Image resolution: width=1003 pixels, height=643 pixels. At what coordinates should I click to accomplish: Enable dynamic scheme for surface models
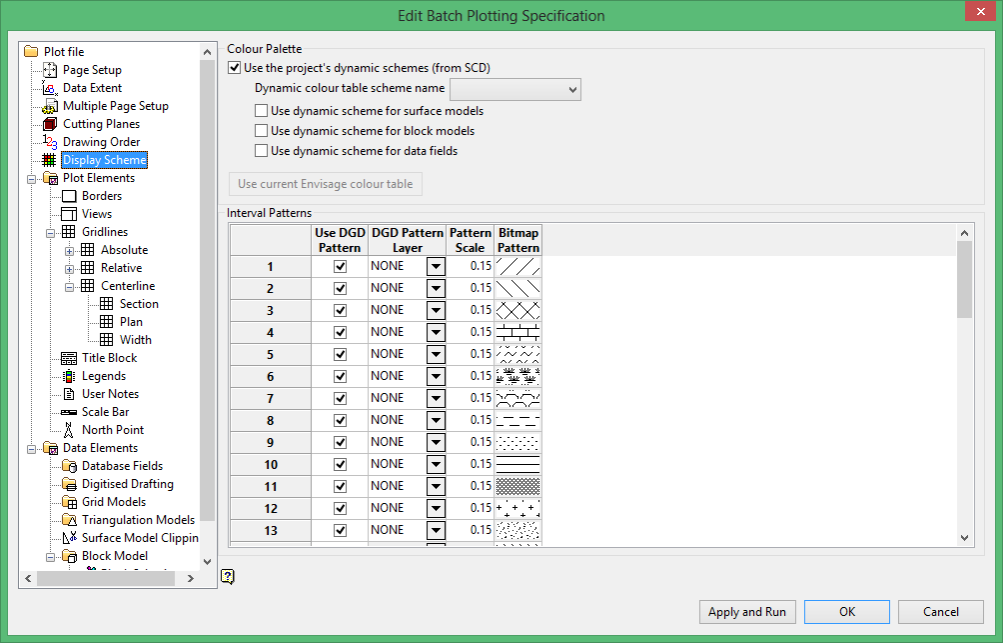click(x=261, y=111)
